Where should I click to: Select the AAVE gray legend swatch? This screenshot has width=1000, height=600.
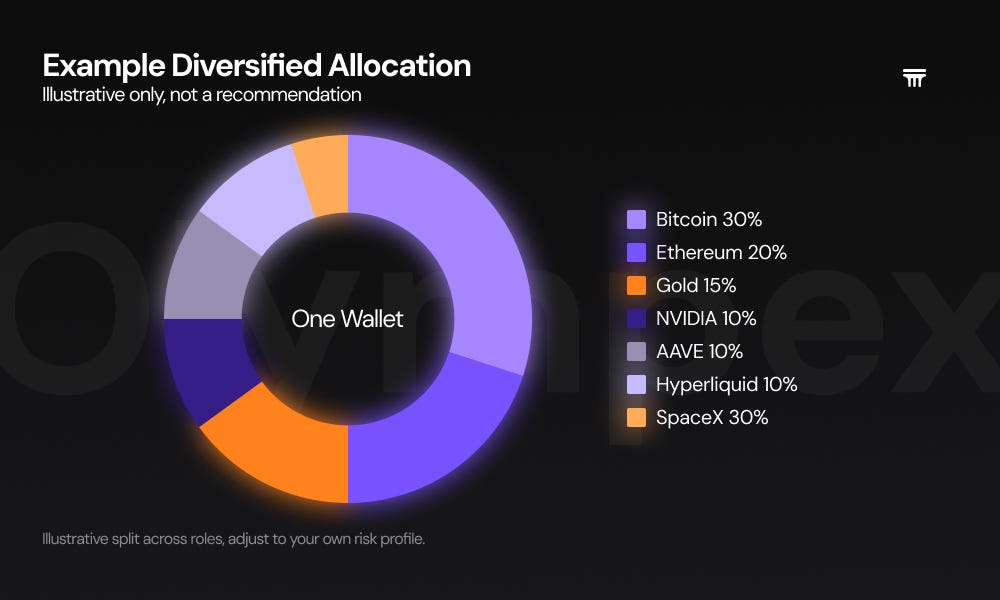pyautogui.click(x=636, y=351)
